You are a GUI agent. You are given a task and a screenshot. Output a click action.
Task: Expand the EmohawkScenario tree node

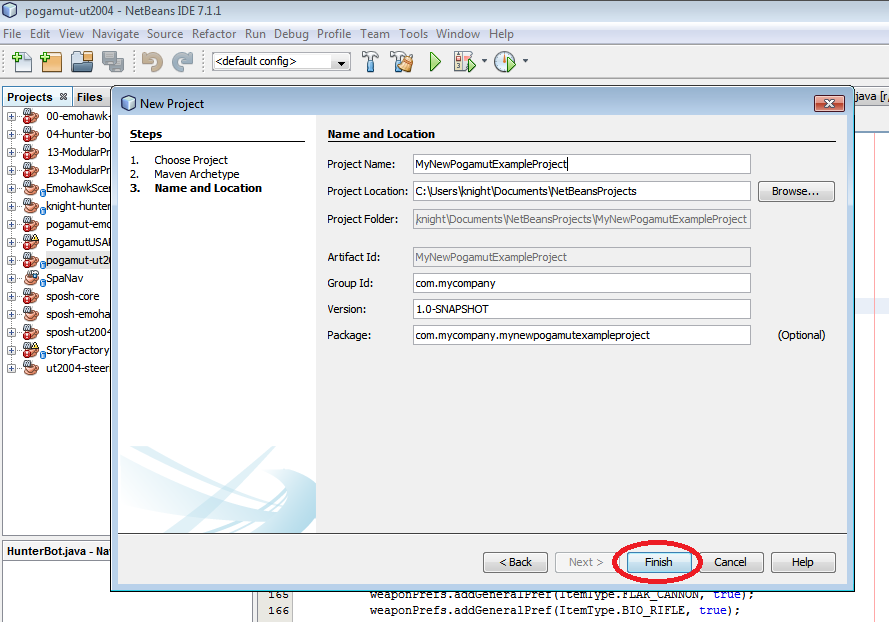click(x=11, y=188)
